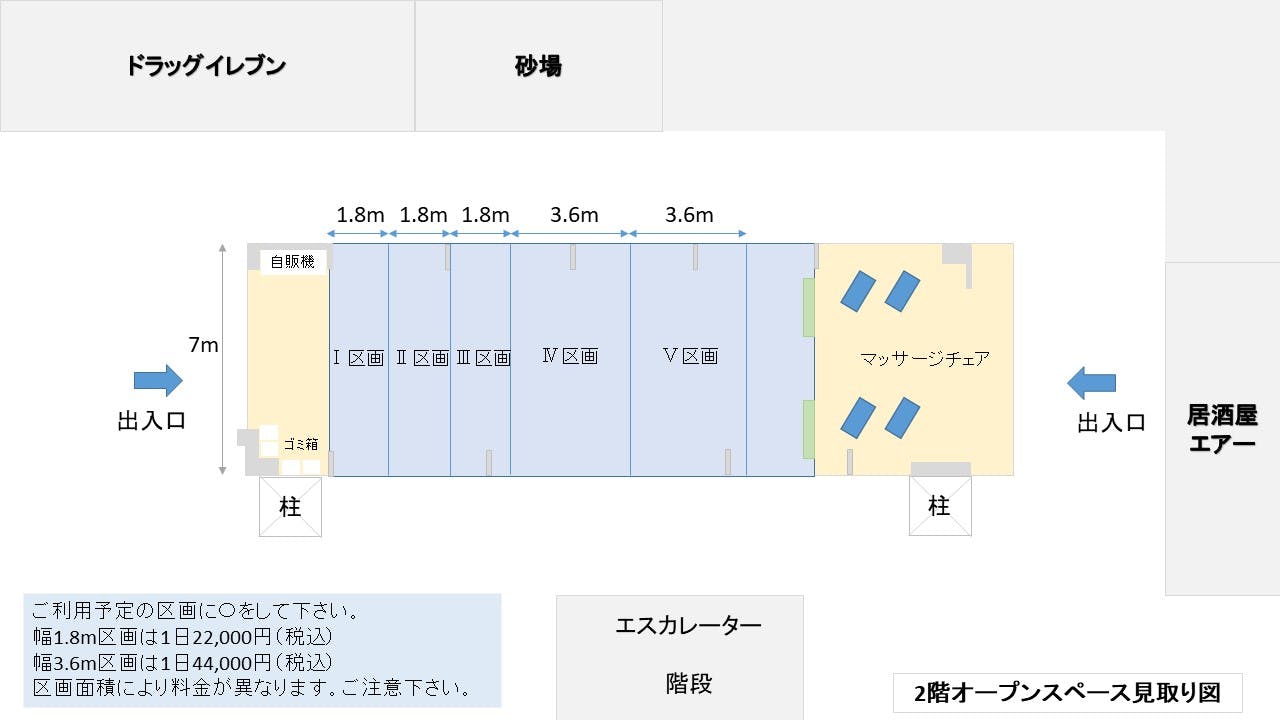Click the エスカレーター label

click(x=688, y=626)
